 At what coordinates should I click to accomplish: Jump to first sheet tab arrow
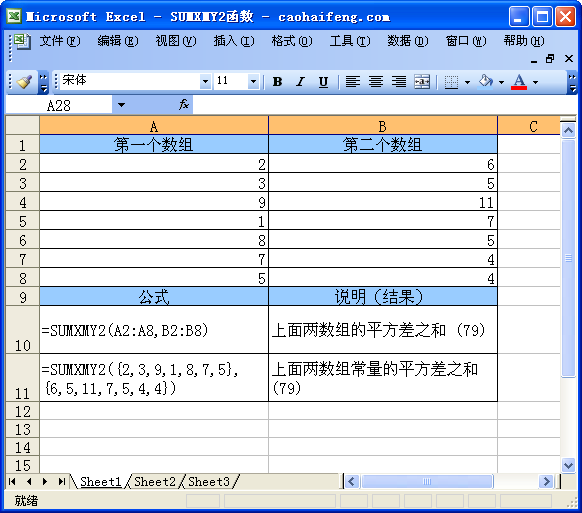(12, 481)
